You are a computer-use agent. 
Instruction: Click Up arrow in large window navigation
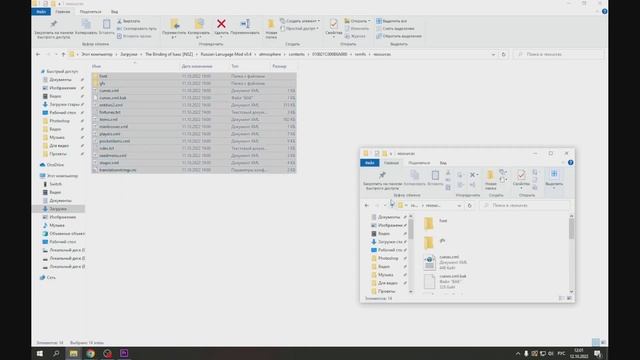[x=63, y=54]
